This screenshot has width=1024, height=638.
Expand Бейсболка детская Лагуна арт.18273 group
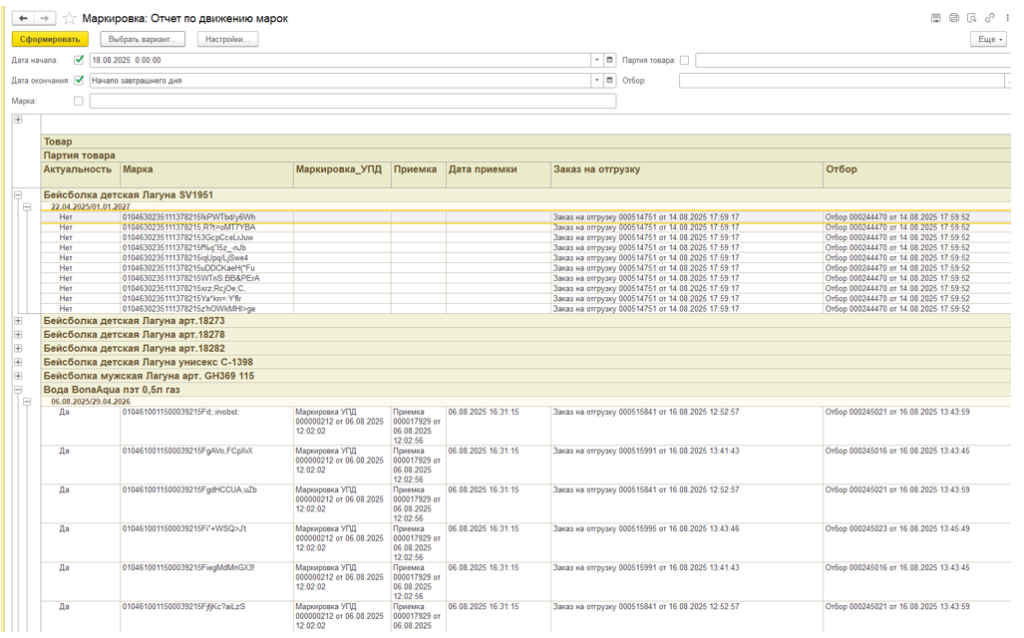point(17,321)
